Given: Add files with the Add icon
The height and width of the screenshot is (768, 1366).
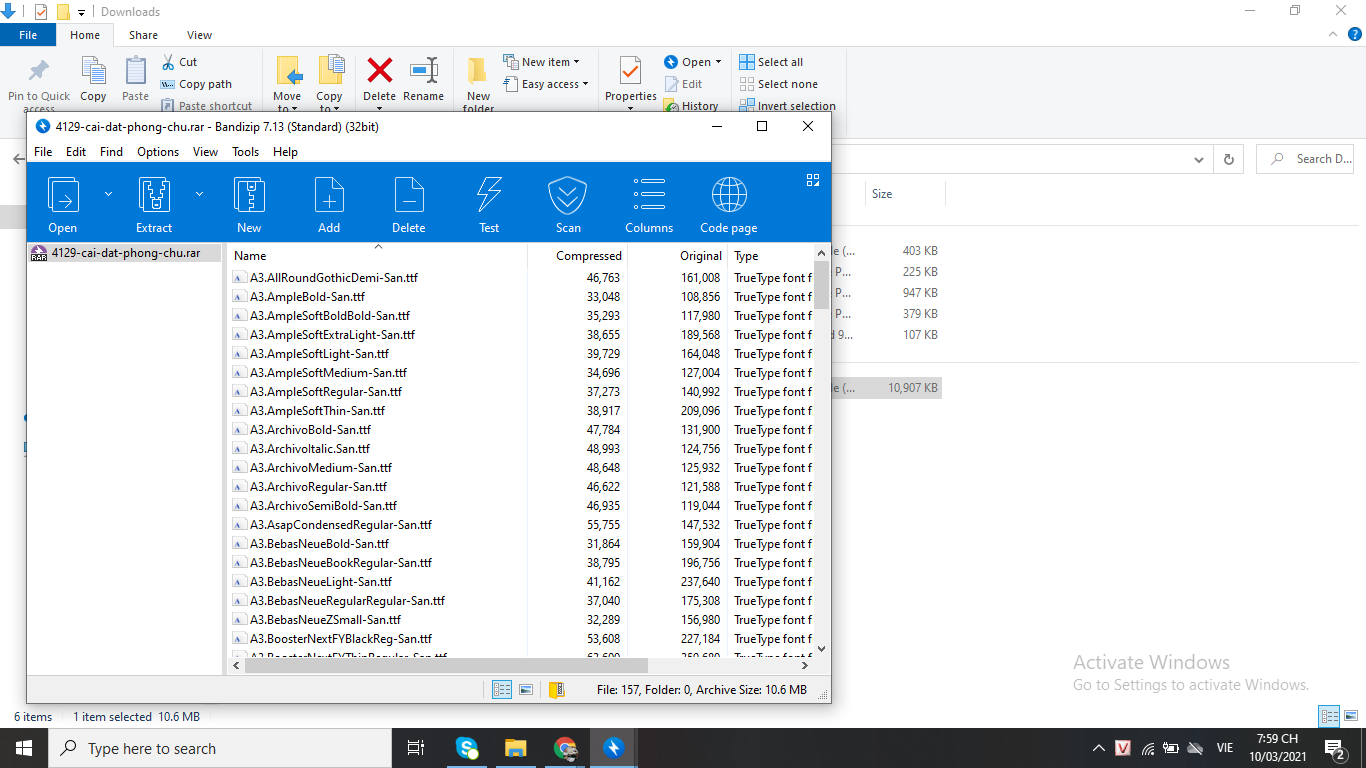Looking at the screenshot, I should [329, 195].
